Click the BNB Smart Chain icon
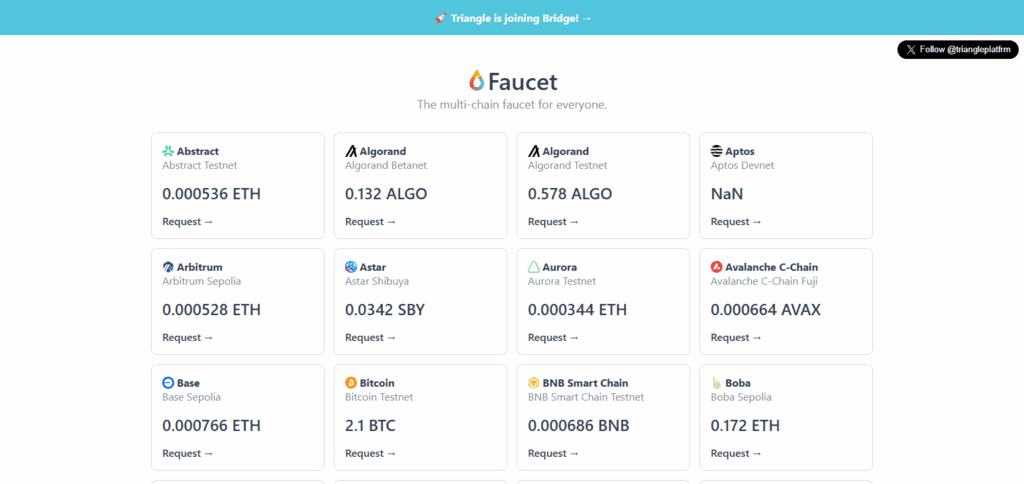Viewport: 1024px width, 484px height. point(534,383)
